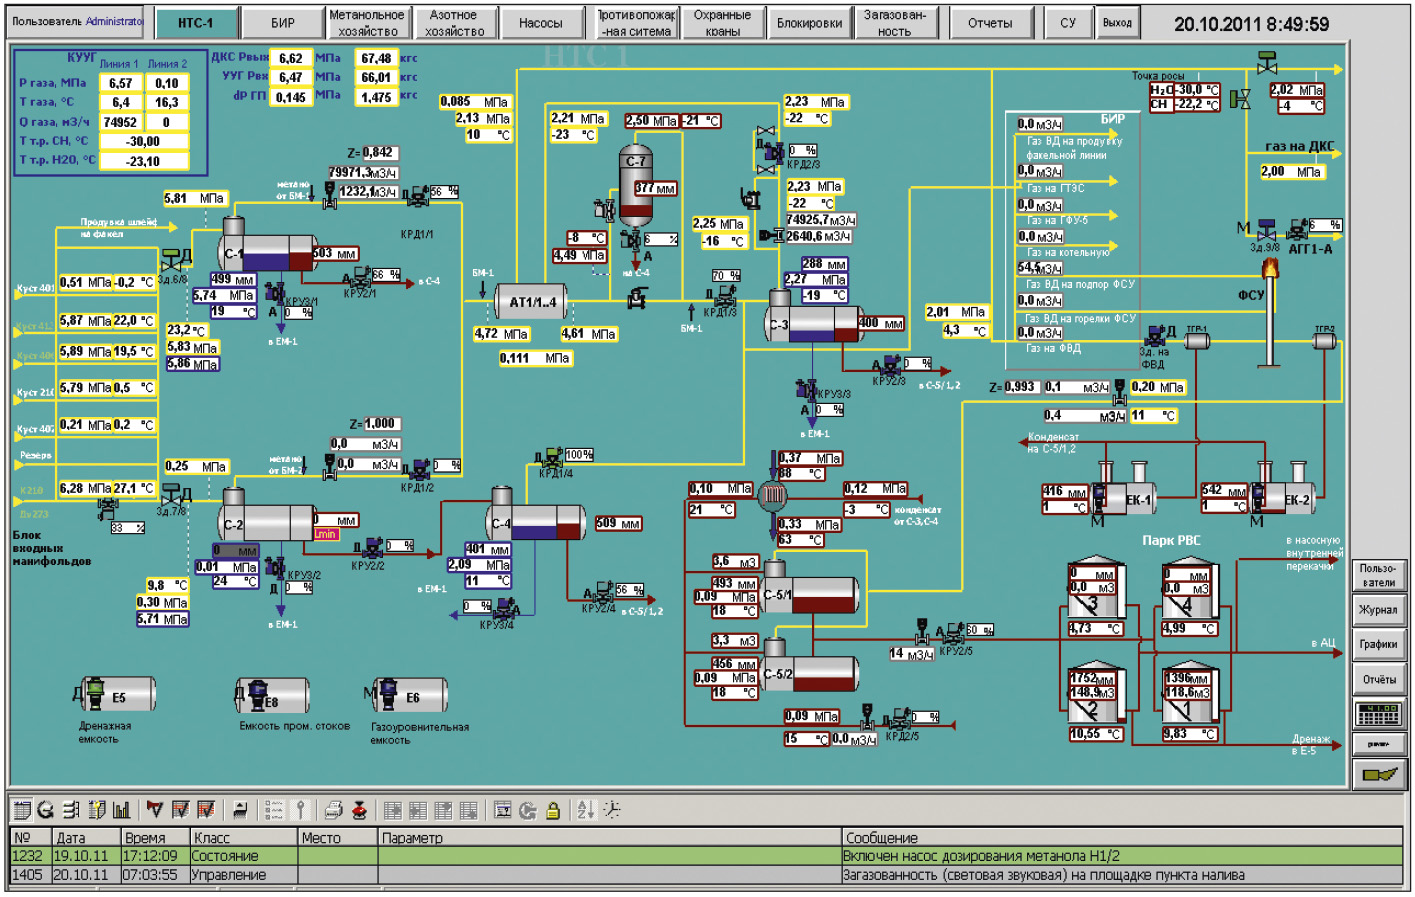
Task: Open the Азотное хозяйство tab
Action: (x=454, y=22)
